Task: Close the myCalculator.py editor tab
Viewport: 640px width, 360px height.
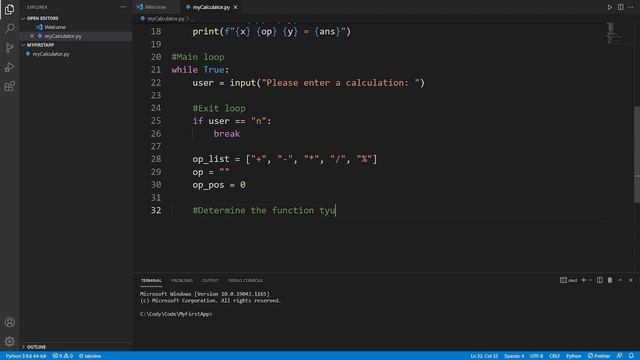Action: pos(236,7)
